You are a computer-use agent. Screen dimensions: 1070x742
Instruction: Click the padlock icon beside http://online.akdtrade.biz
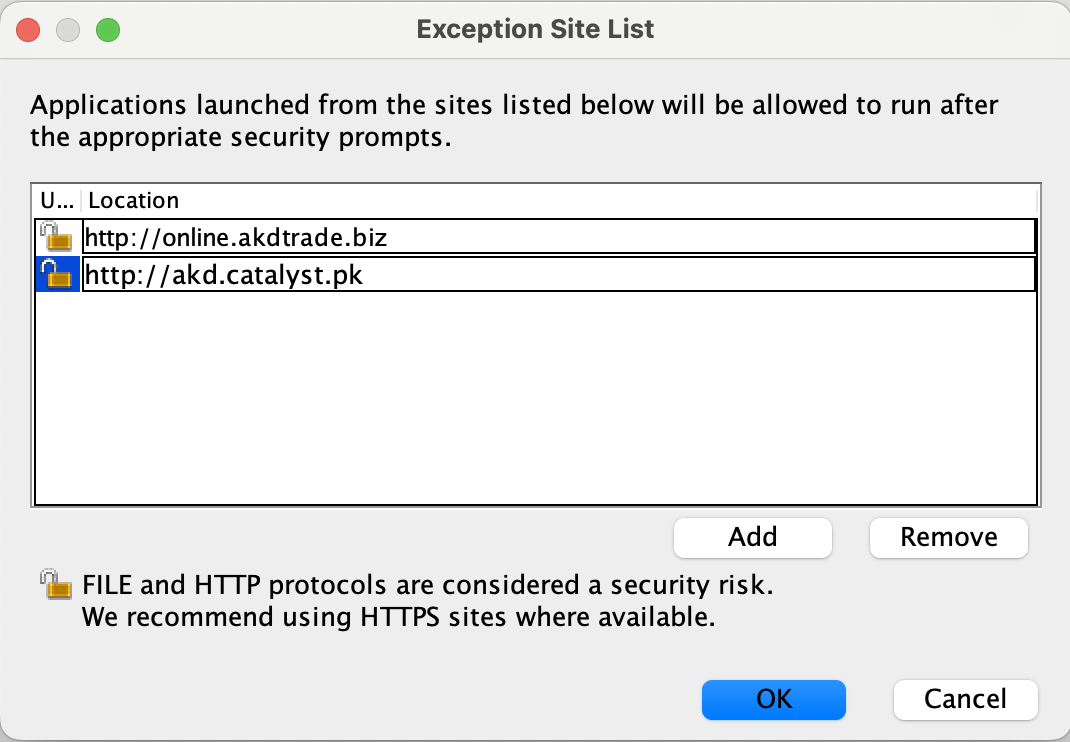[x=57, y=236]
